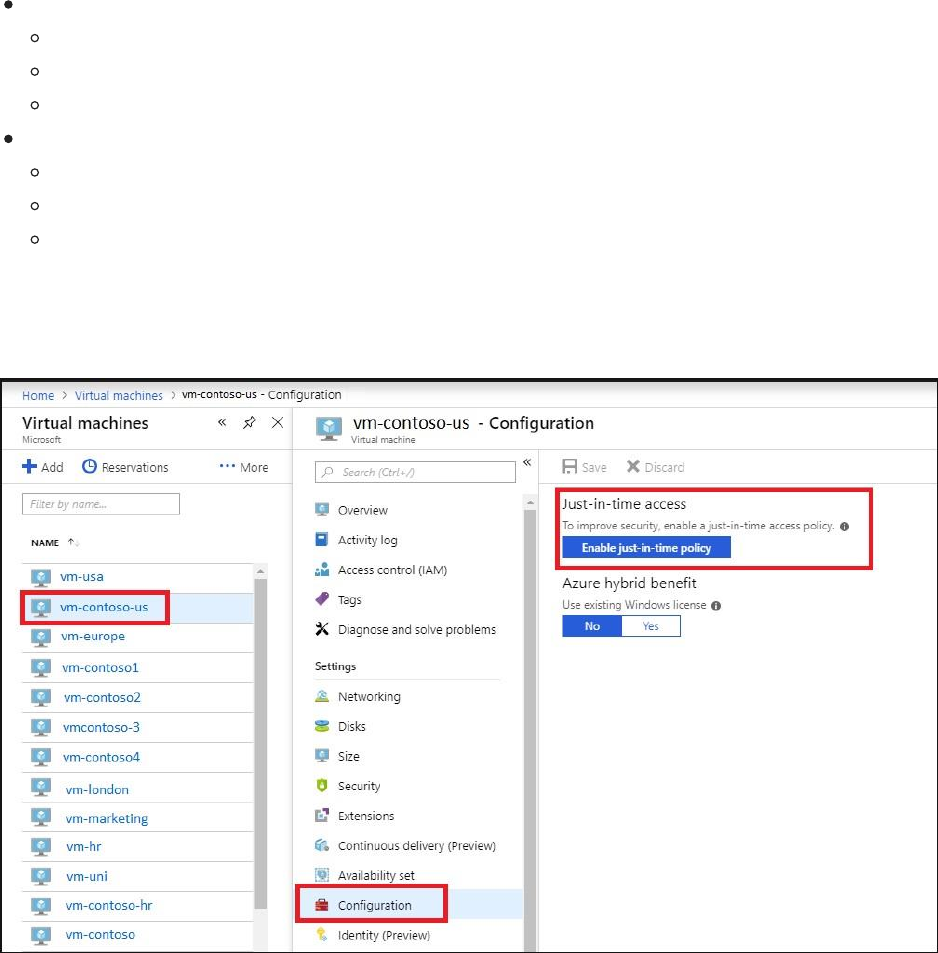Collapse the Virtual machines blade
Image resolution: width=938 pixels, height=953 pixels.
pos(222,422)
